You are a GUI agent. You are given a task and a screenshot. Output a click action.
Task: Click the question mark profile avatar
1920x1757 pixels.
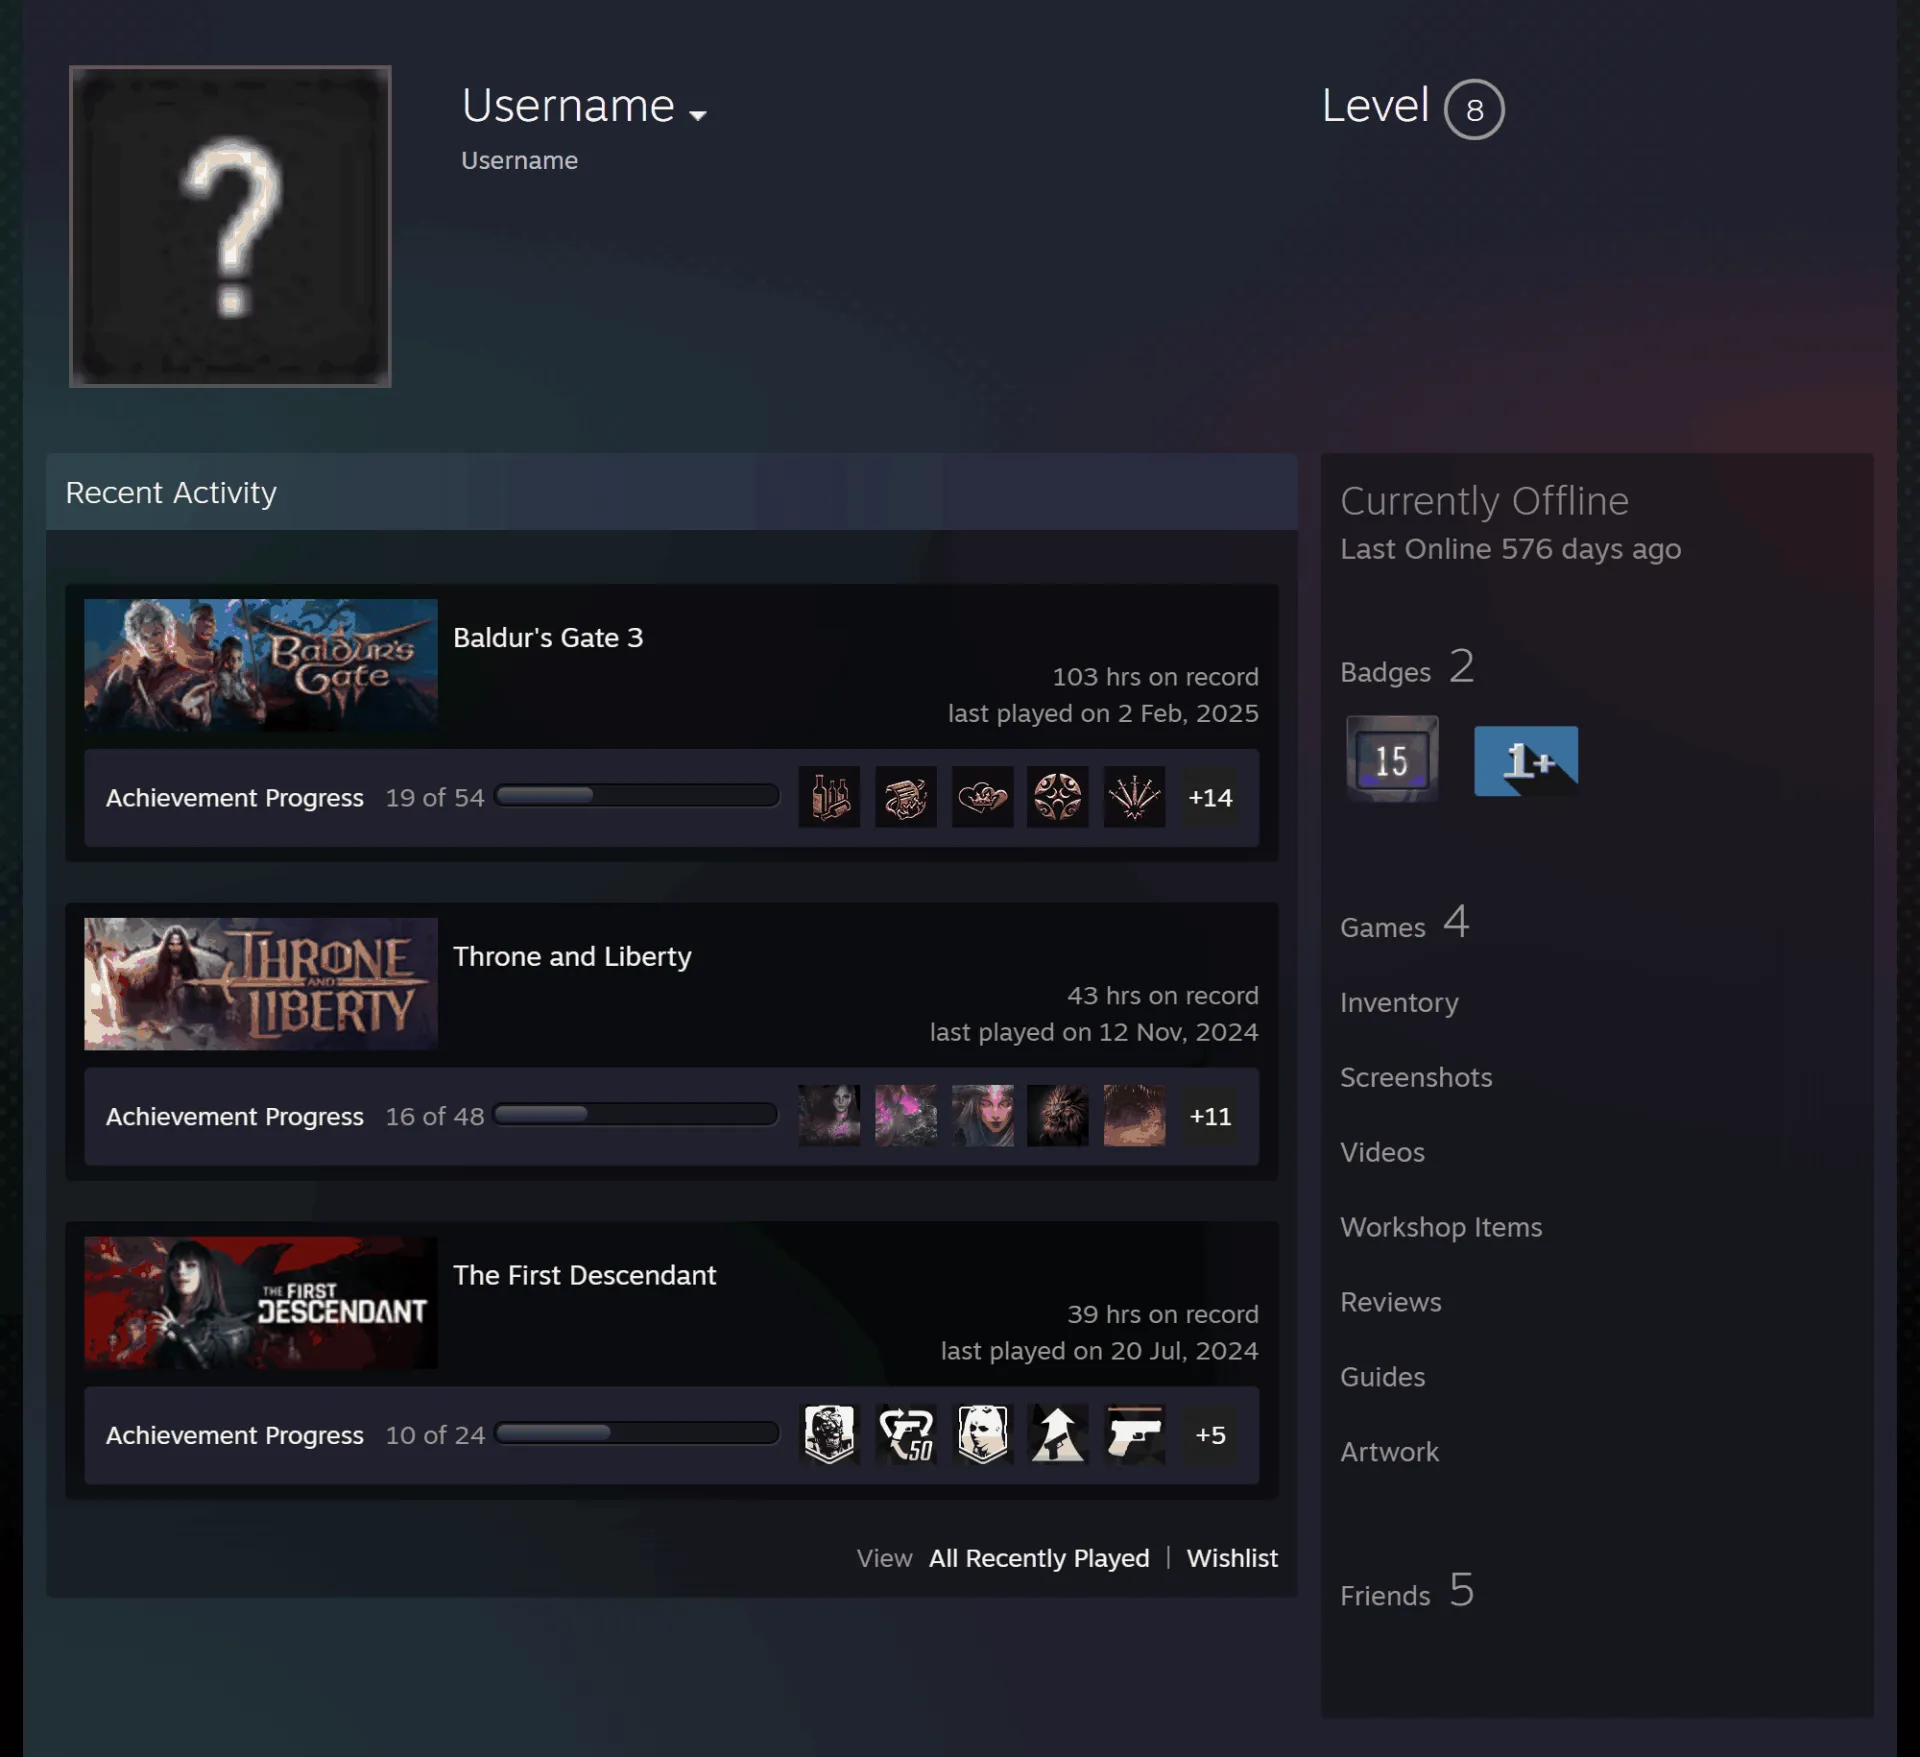[x=230, y=226]
